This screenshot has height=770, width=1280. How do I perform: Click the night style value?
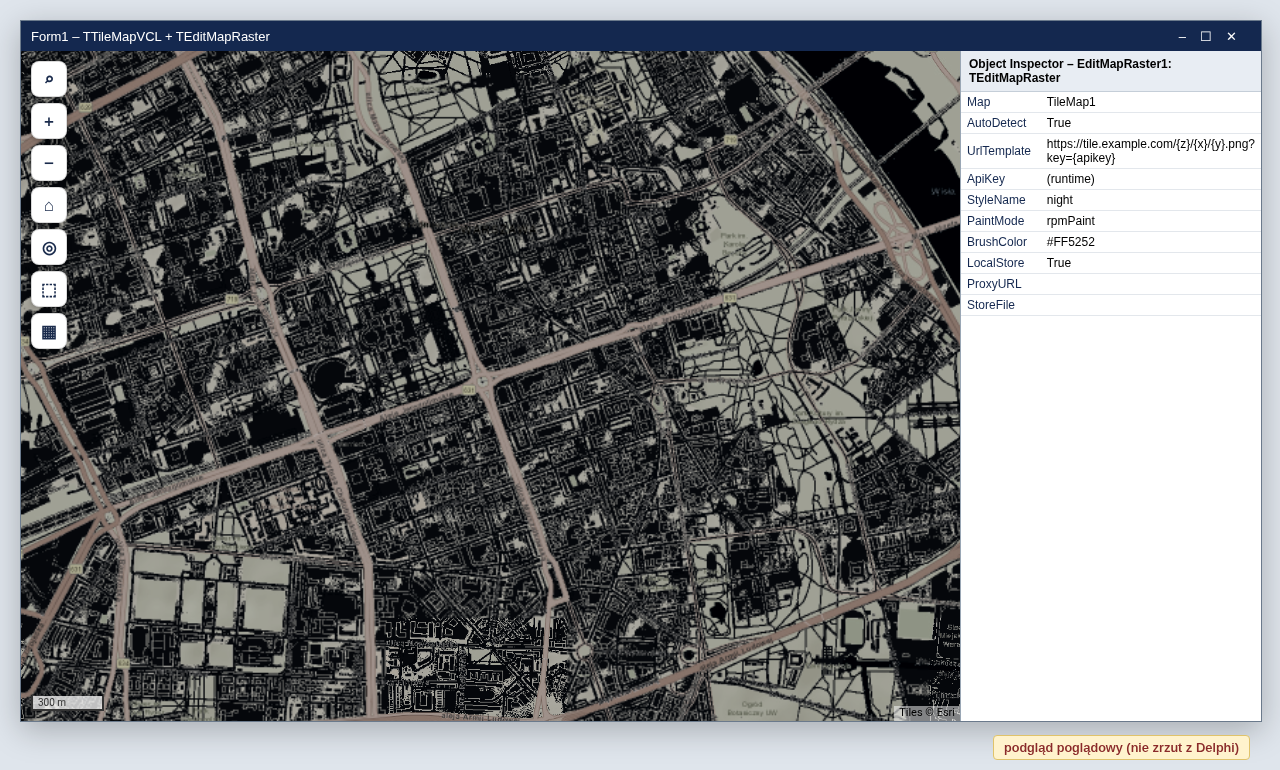(x=1060, y=200)
